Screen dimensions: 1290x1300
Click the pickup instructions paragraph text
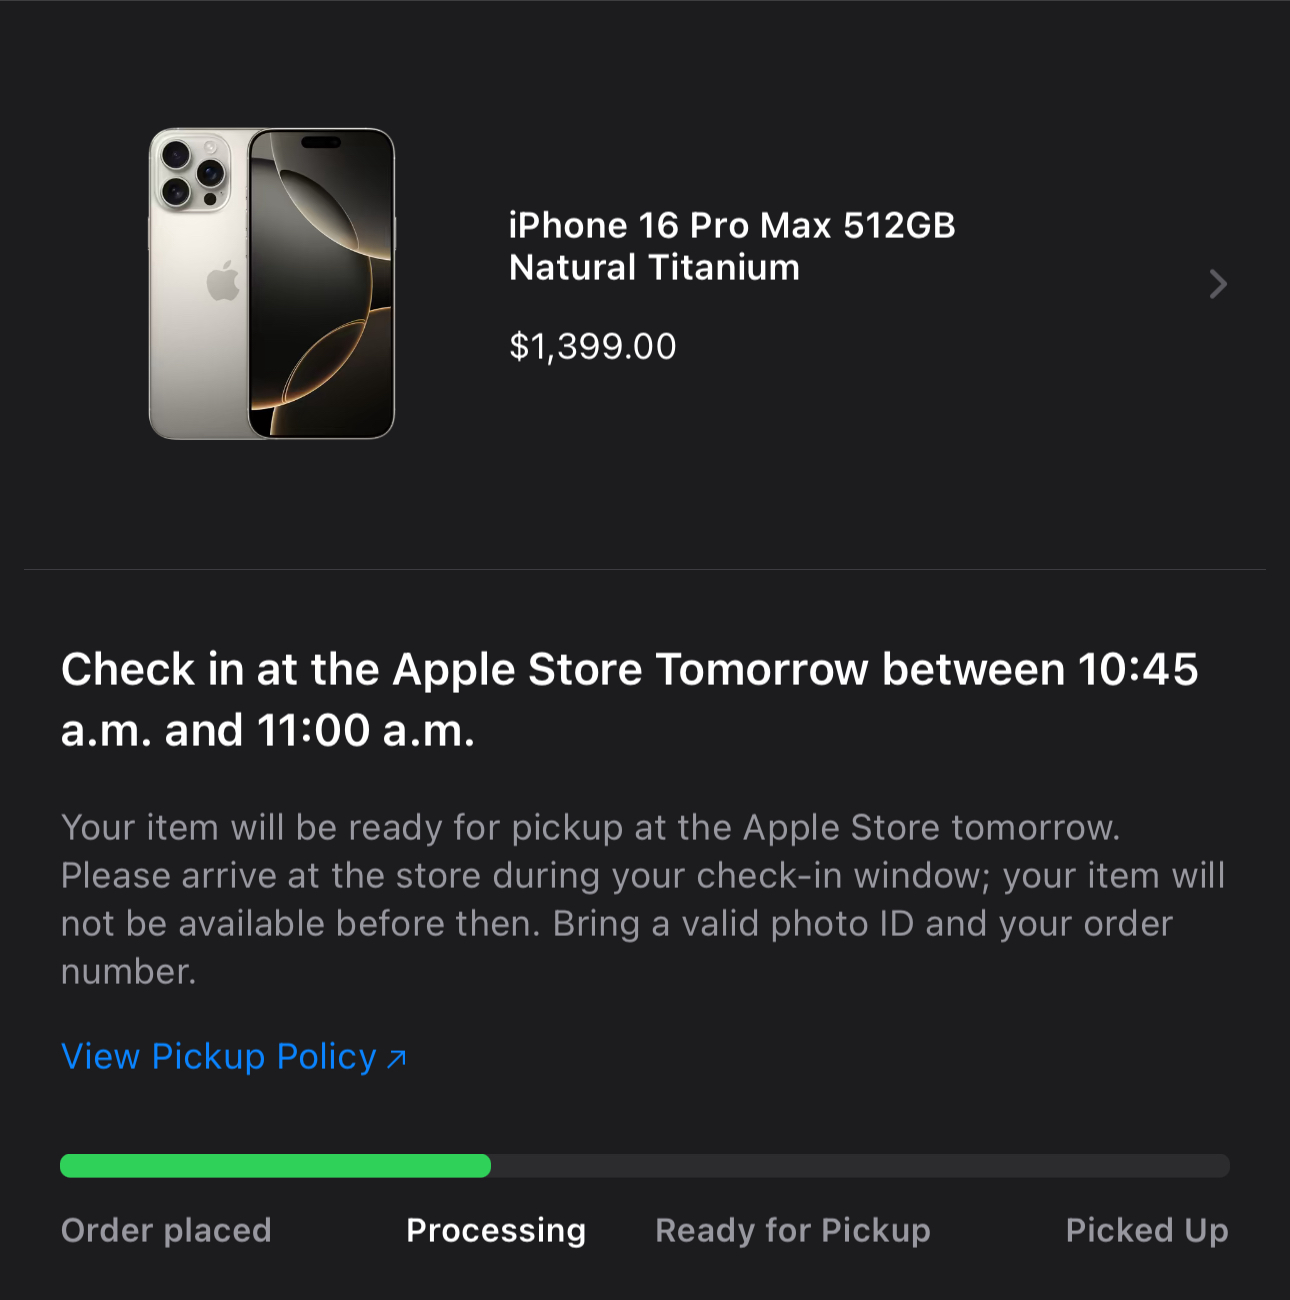[x=643, y=899]
